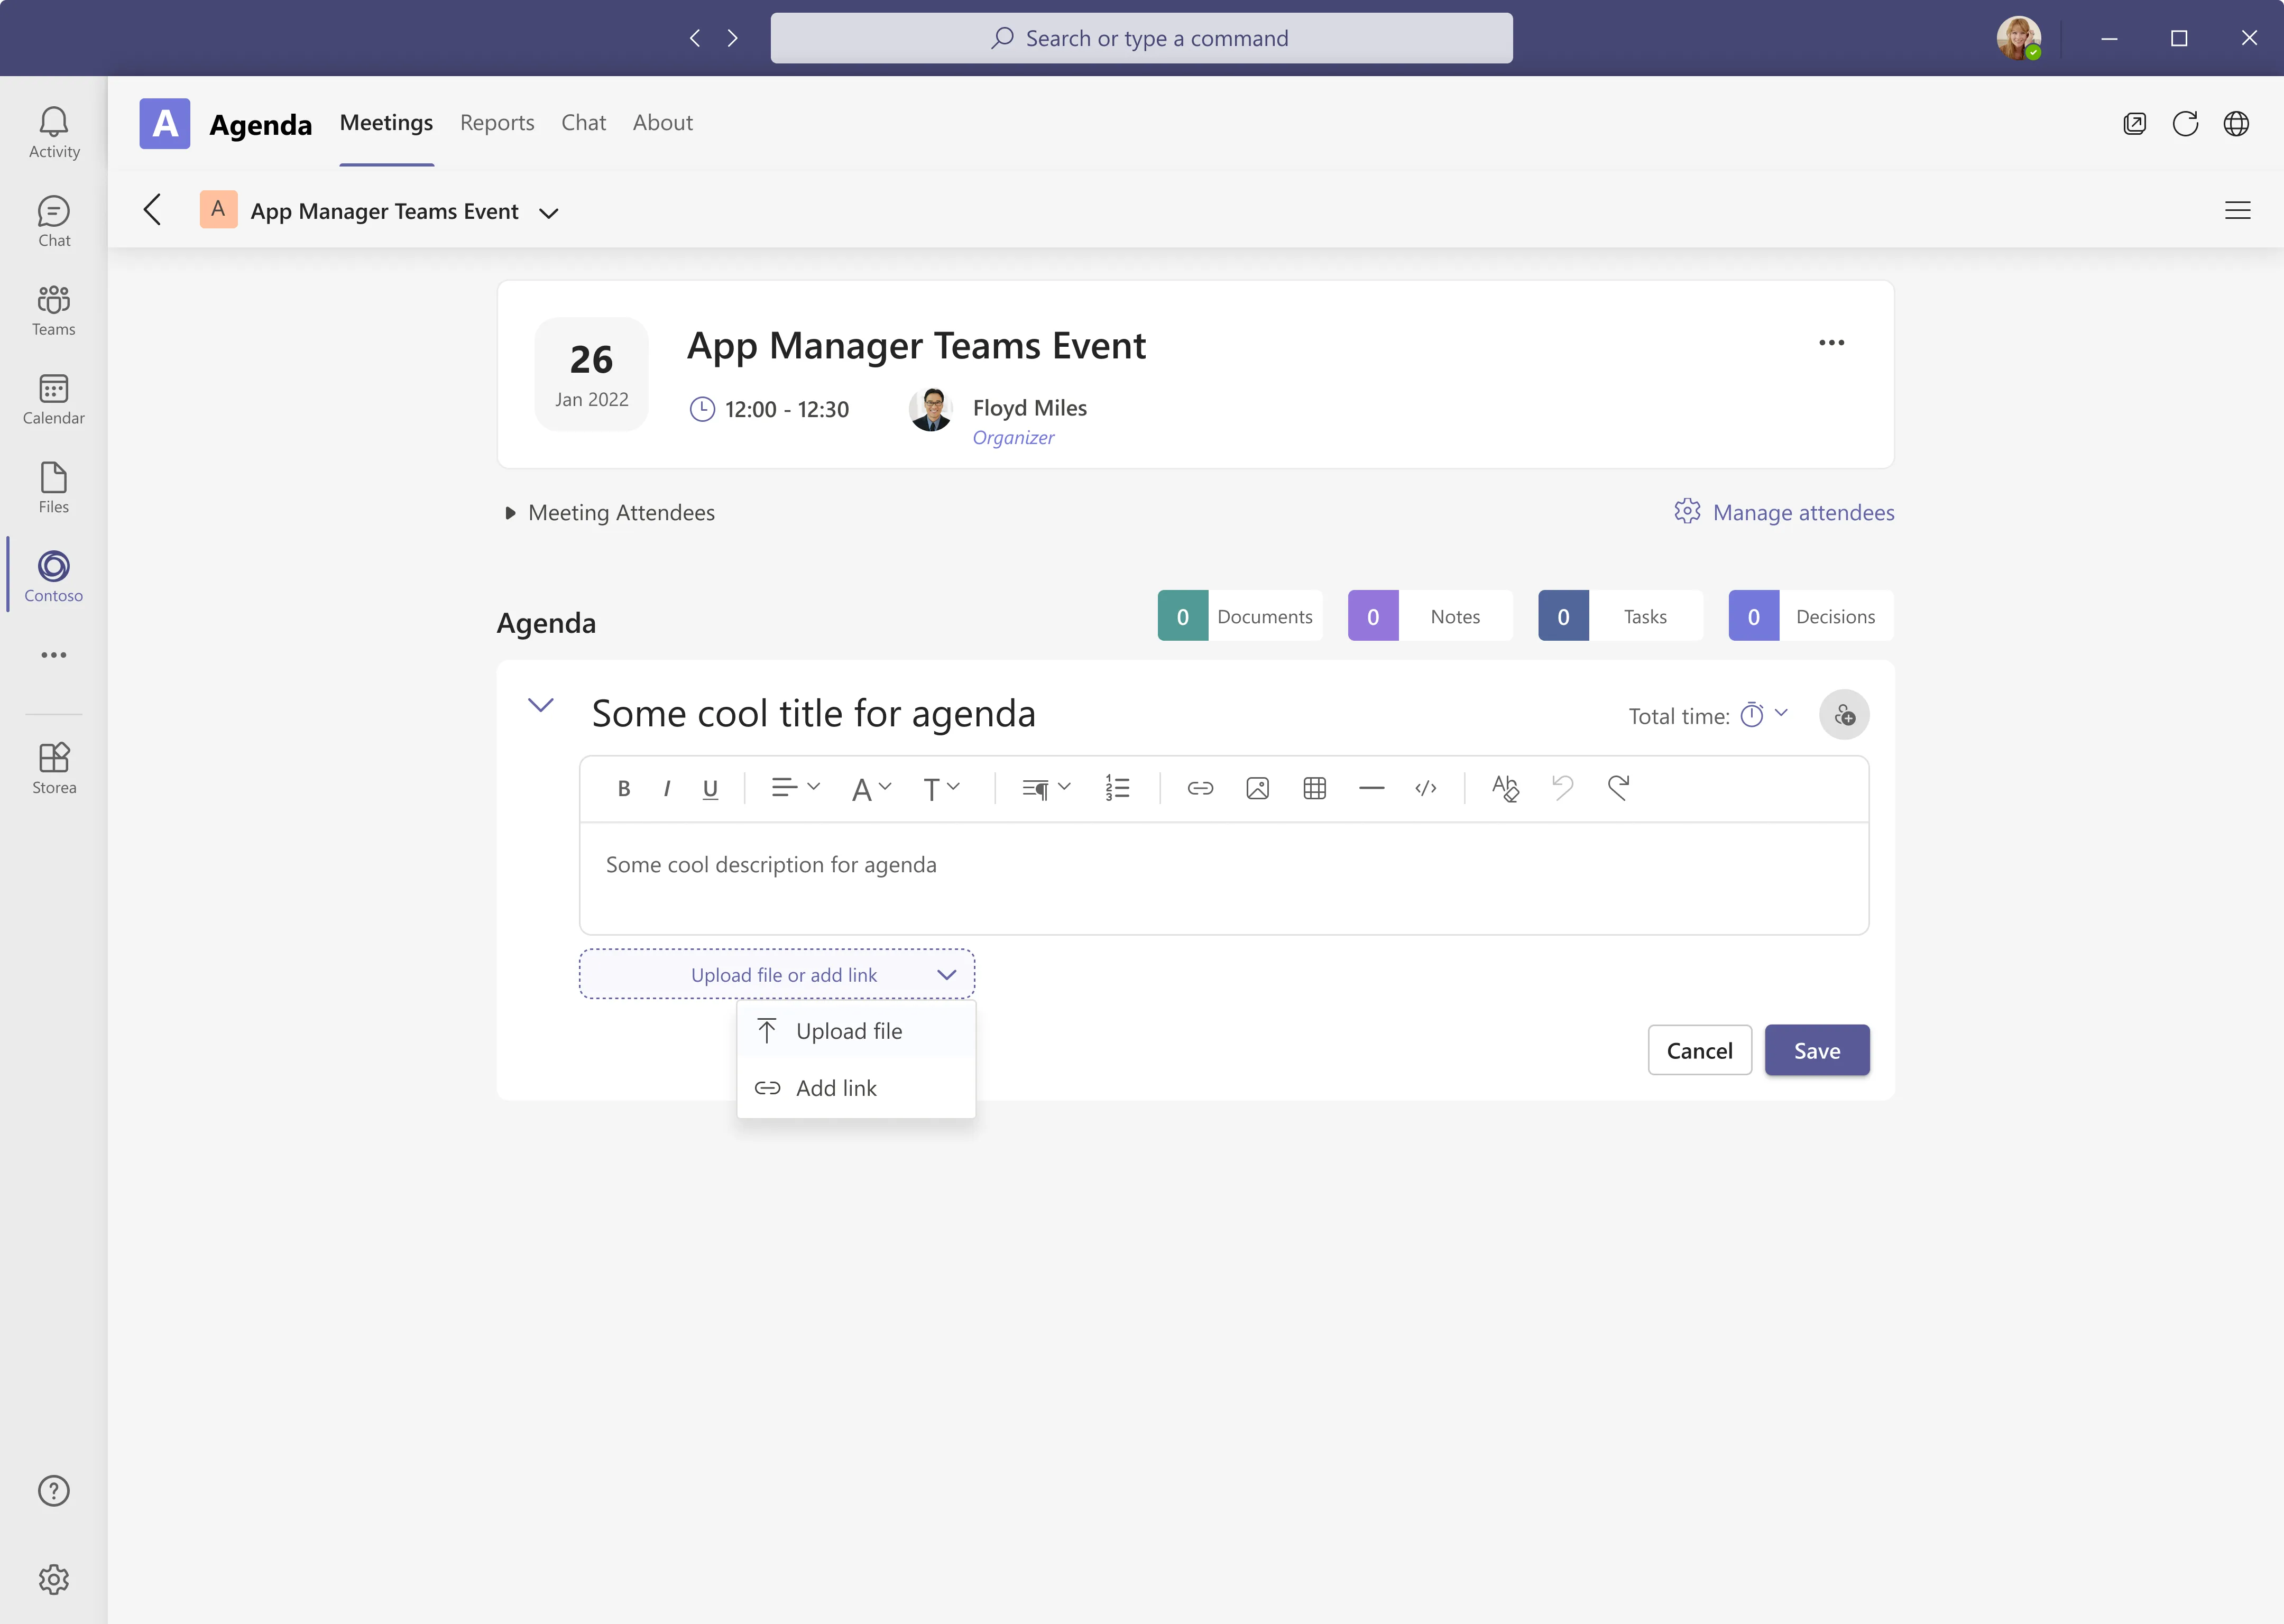The image size is (2284, 1624).
Task: Open Manage attendees link
Action: click(1784, 513)
